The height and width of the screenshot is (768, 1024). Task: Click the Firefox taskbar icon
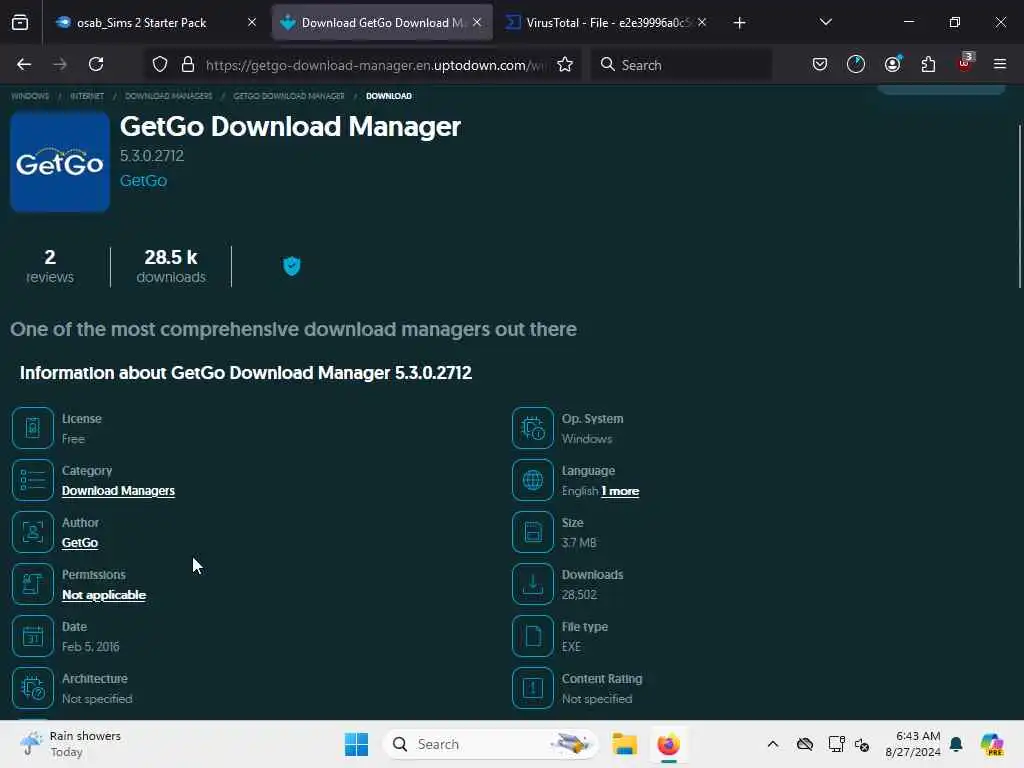[x=668, y=744]
